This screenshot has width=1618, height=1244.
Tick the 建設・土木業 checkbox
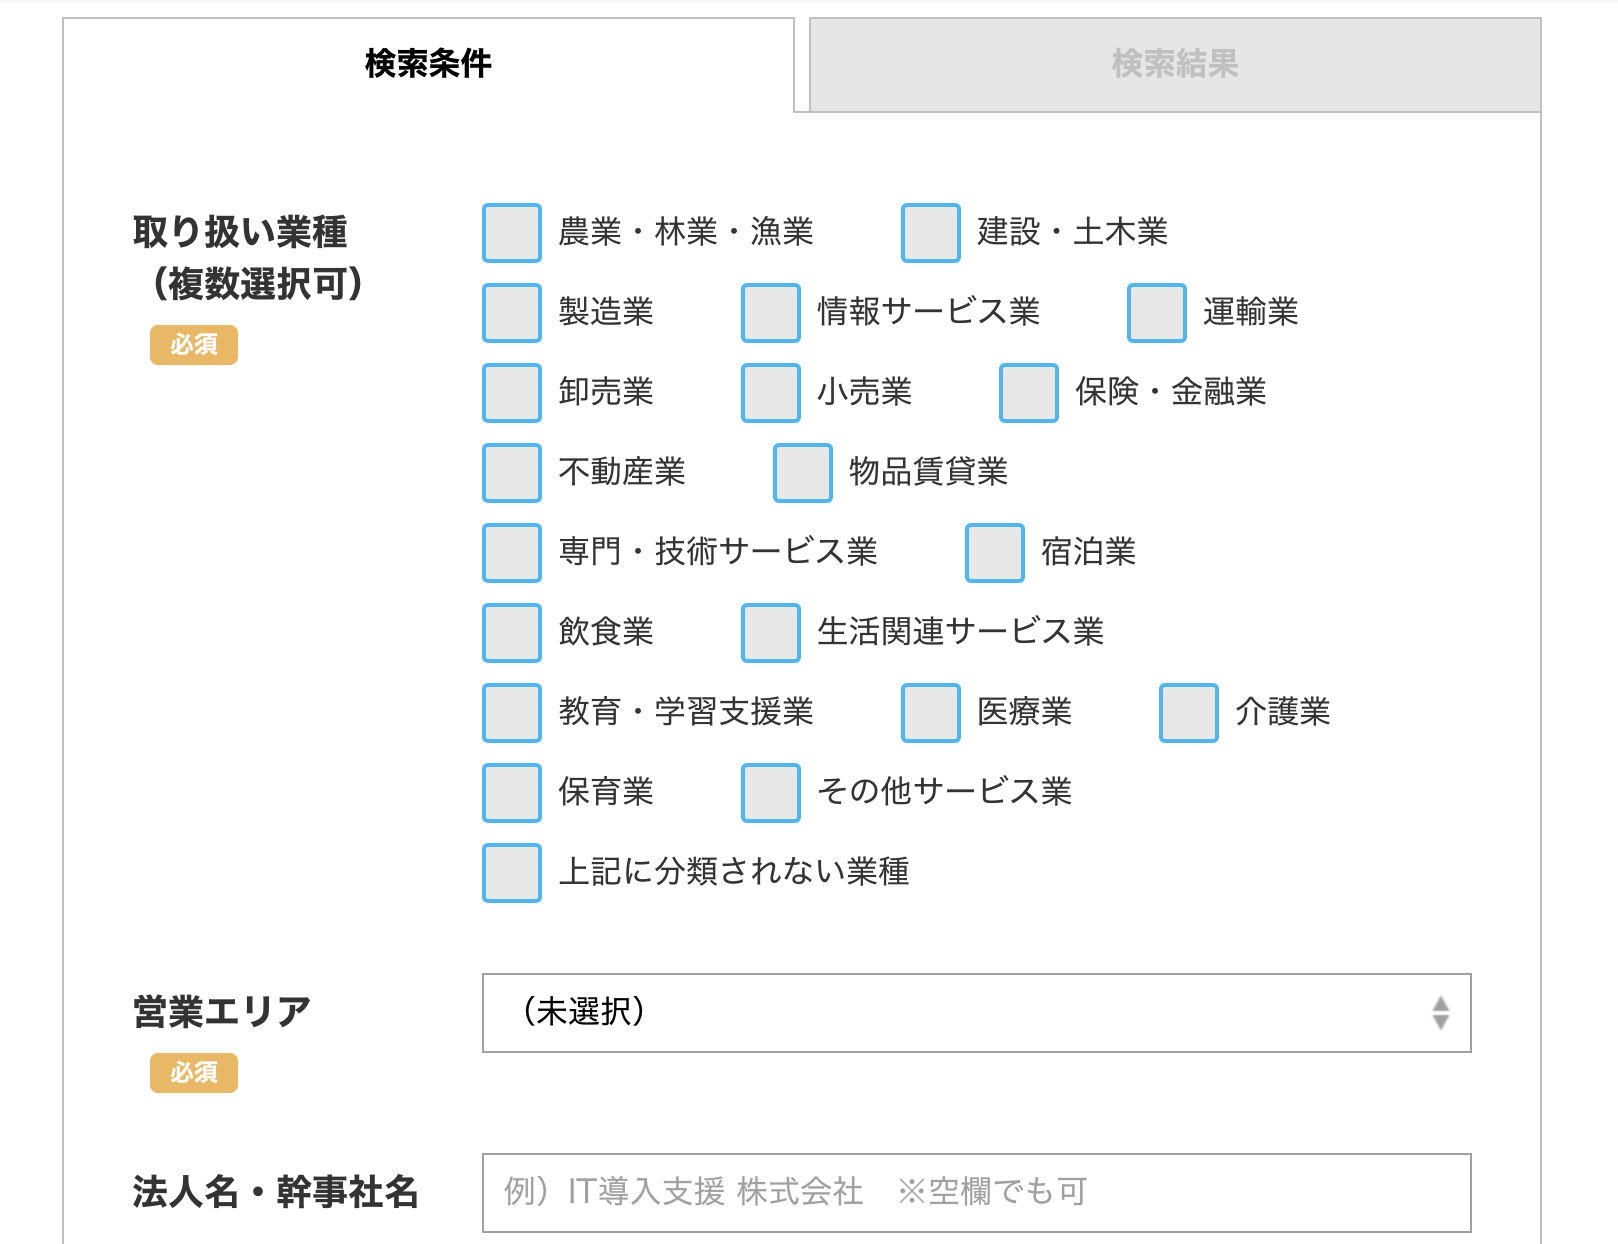coord(931,233)
